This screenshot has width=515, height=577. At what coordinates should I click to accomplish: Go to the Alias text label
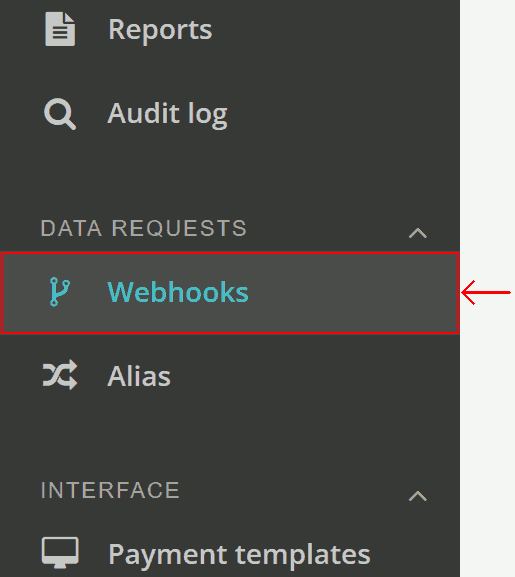[139, 376]
